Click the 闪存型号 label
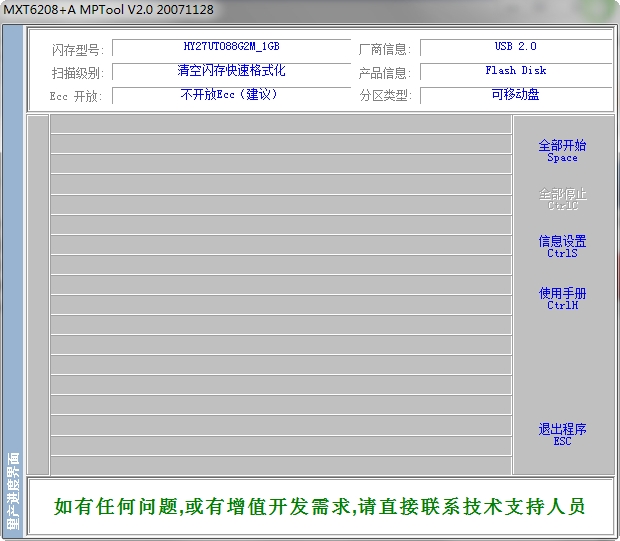The height and width of the screenshot is (541, 620). point(77,49)
